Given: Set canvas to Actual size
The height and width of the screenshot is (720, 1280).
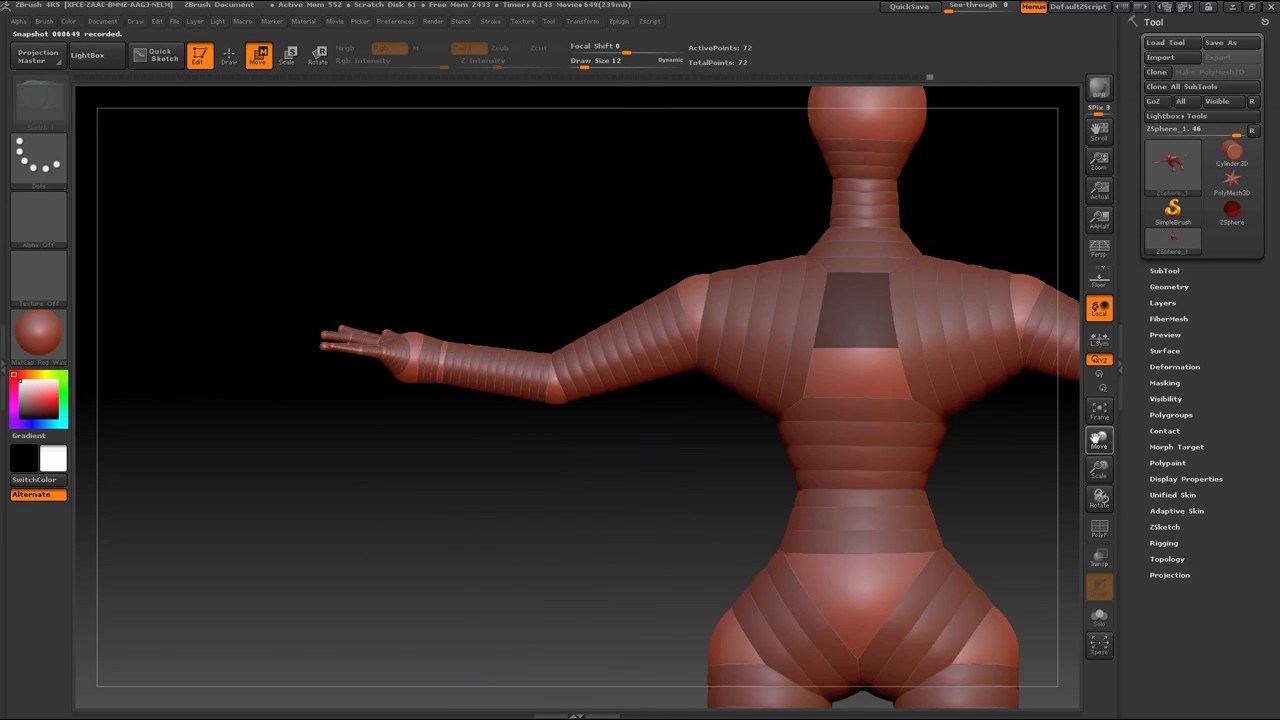Looking at the screenshot, I should (1099, 190).
